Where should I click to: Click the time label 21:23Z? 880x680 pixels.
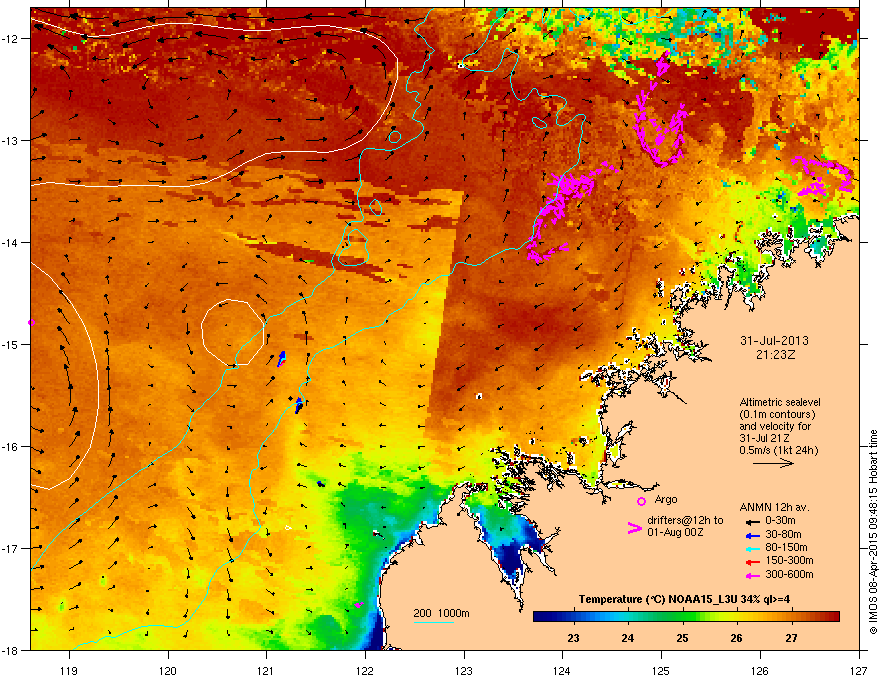pos(775,355)
